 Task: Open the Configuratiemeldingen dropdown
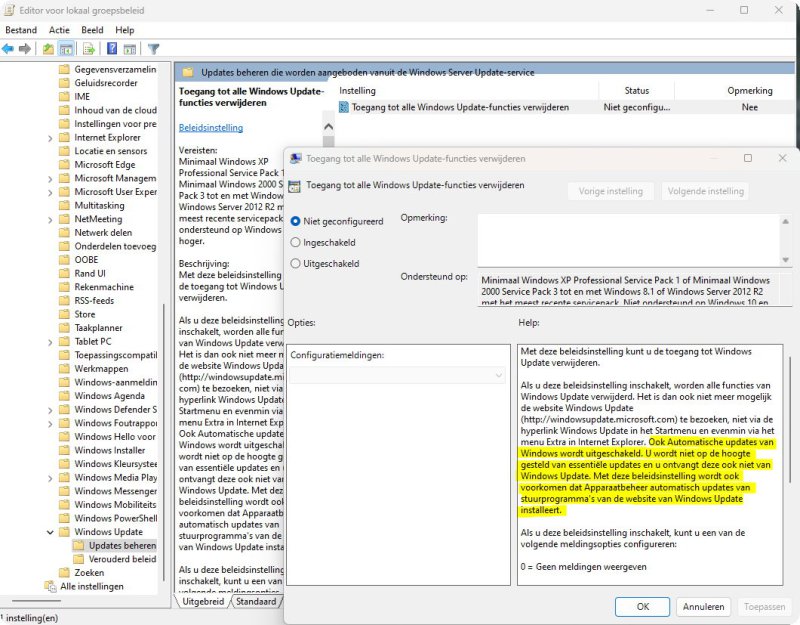(x=398, y=376)
